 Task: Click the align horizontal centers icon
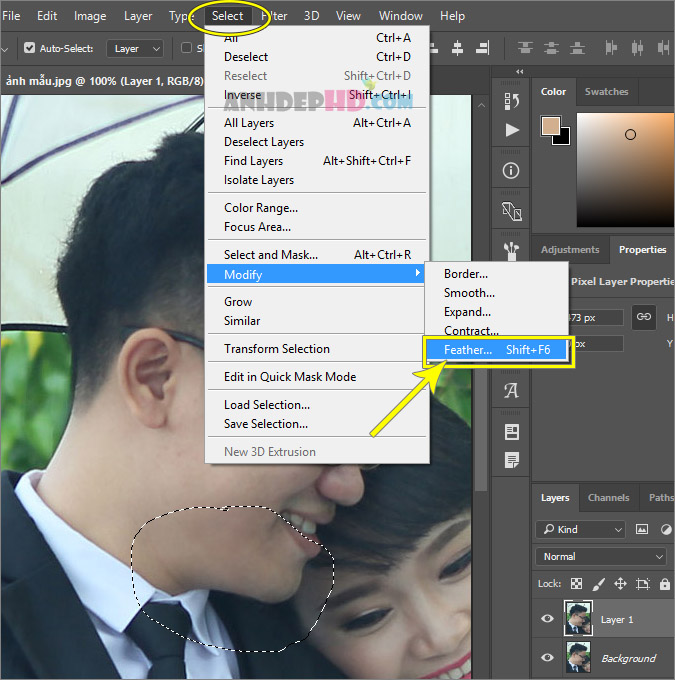457,48
